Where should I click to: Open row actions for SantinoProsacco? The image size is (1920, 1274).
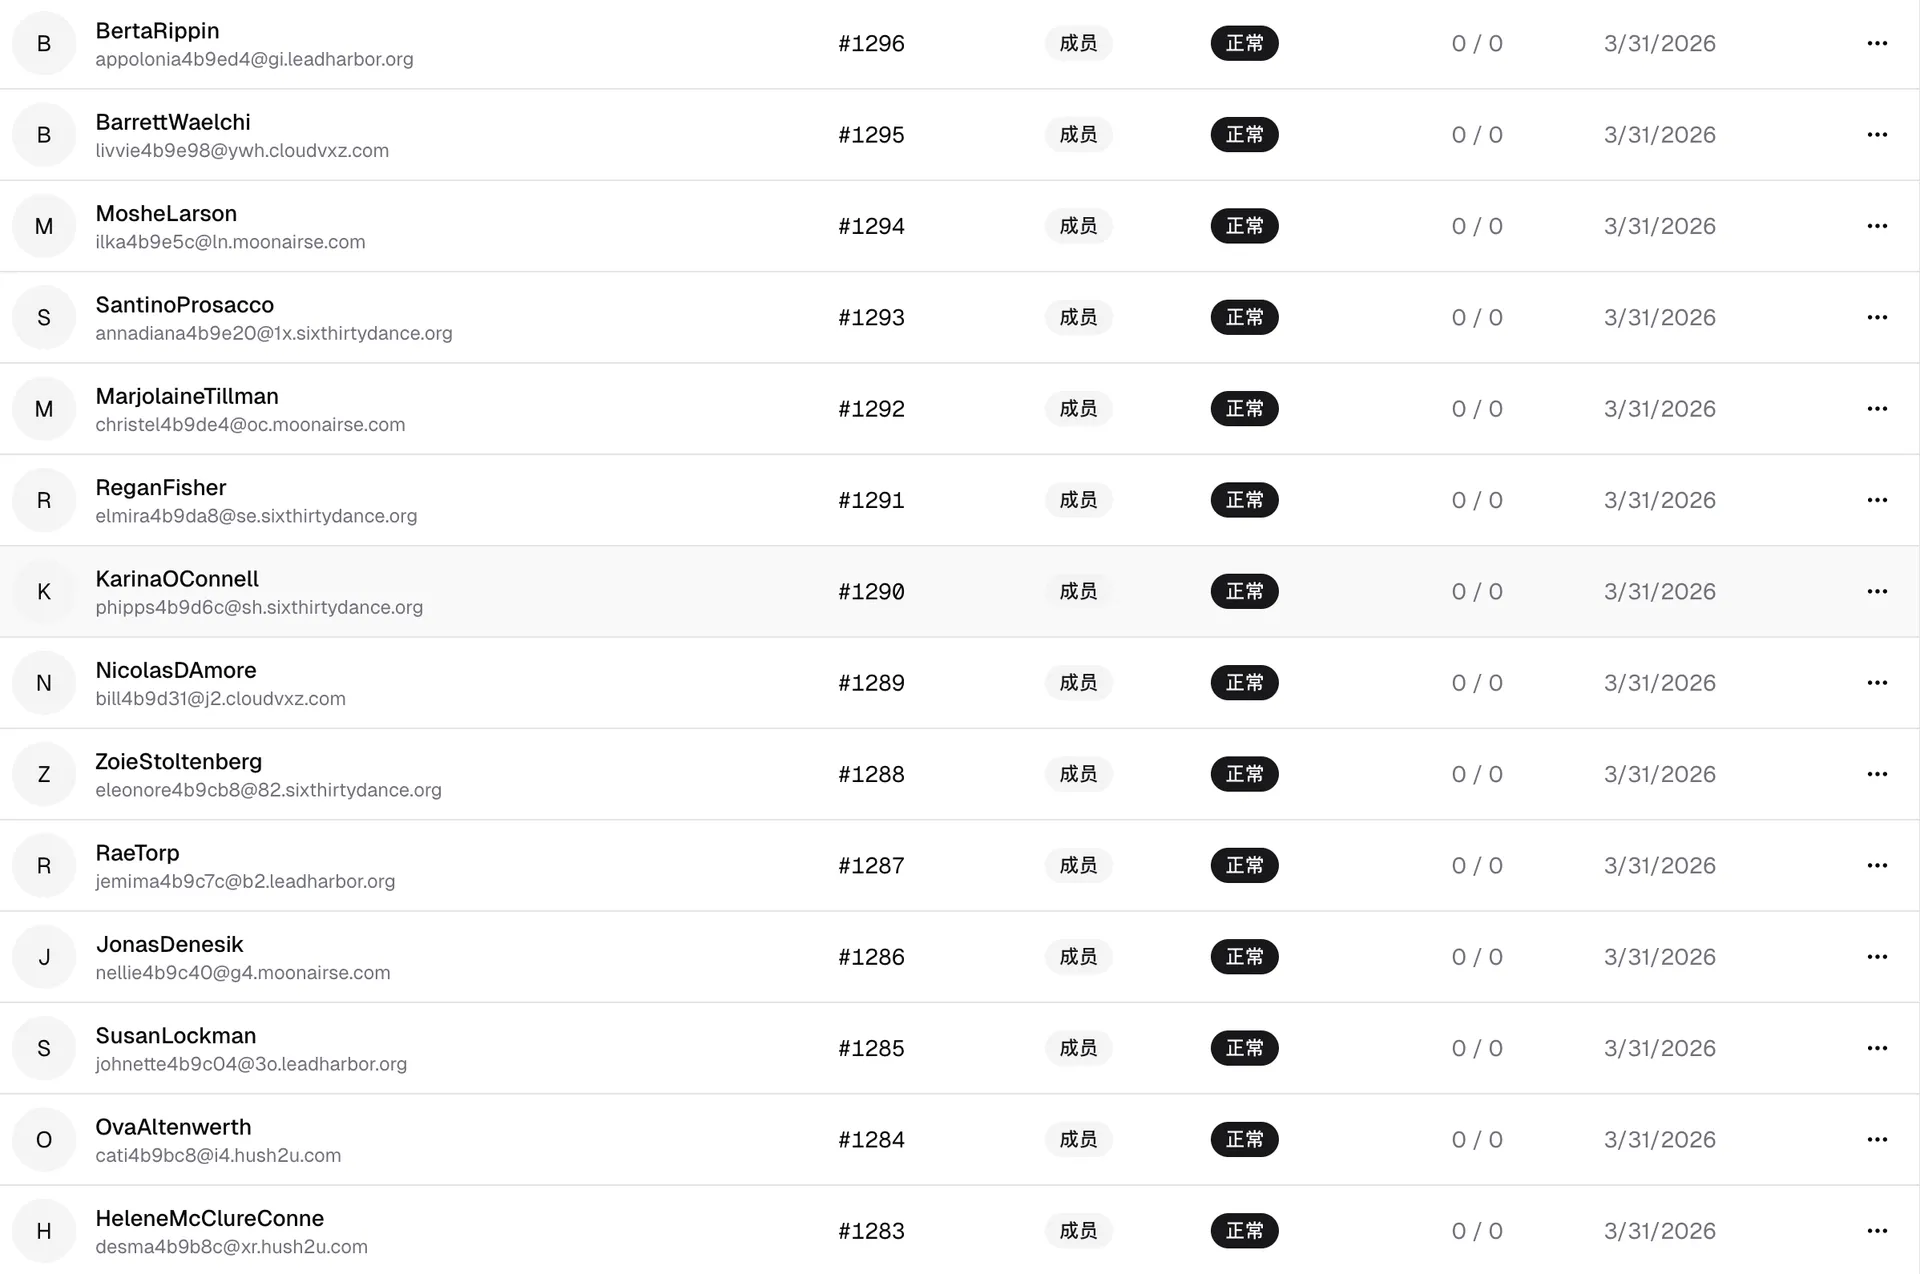pos(1877,317)
